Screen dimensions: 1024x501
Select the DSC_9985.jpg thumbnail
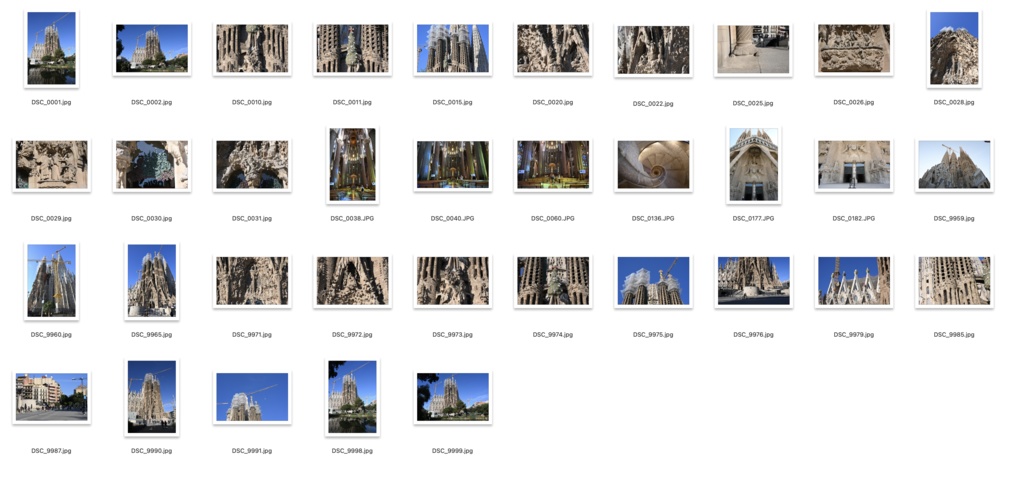953,282
